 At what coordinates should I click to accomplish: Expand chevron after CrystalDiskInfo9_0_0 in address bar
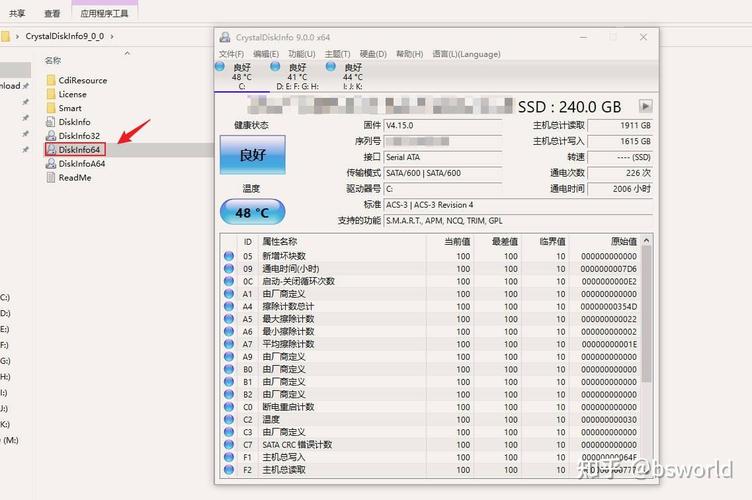[x=112, y=36]
